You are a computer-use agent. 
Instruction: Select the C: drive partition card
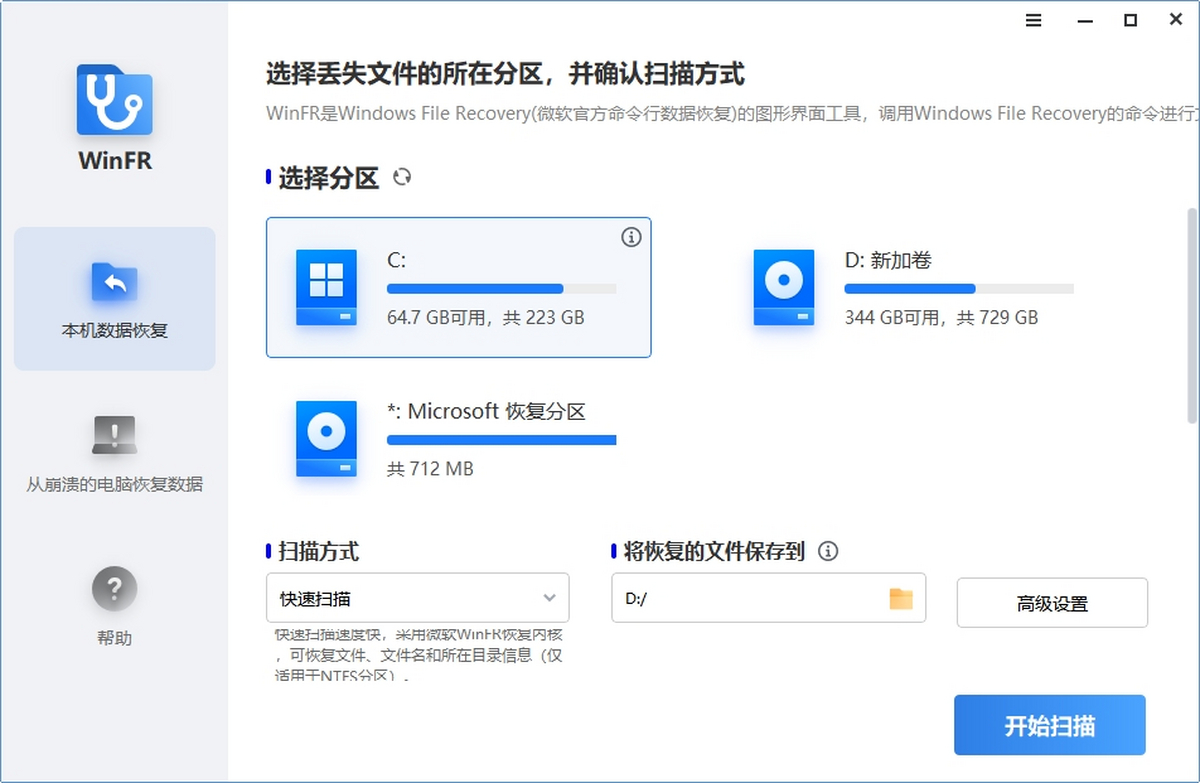pyautogui.click(x=458, y=288)
